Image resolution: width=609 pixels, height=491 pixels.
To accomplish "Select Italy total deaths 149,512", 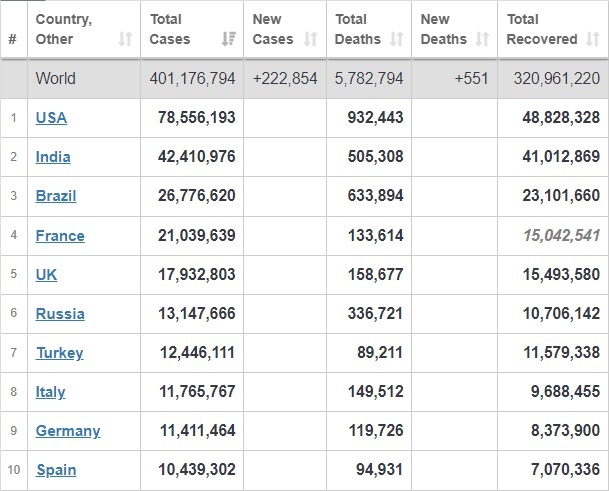I will click(x=376, y=391).
